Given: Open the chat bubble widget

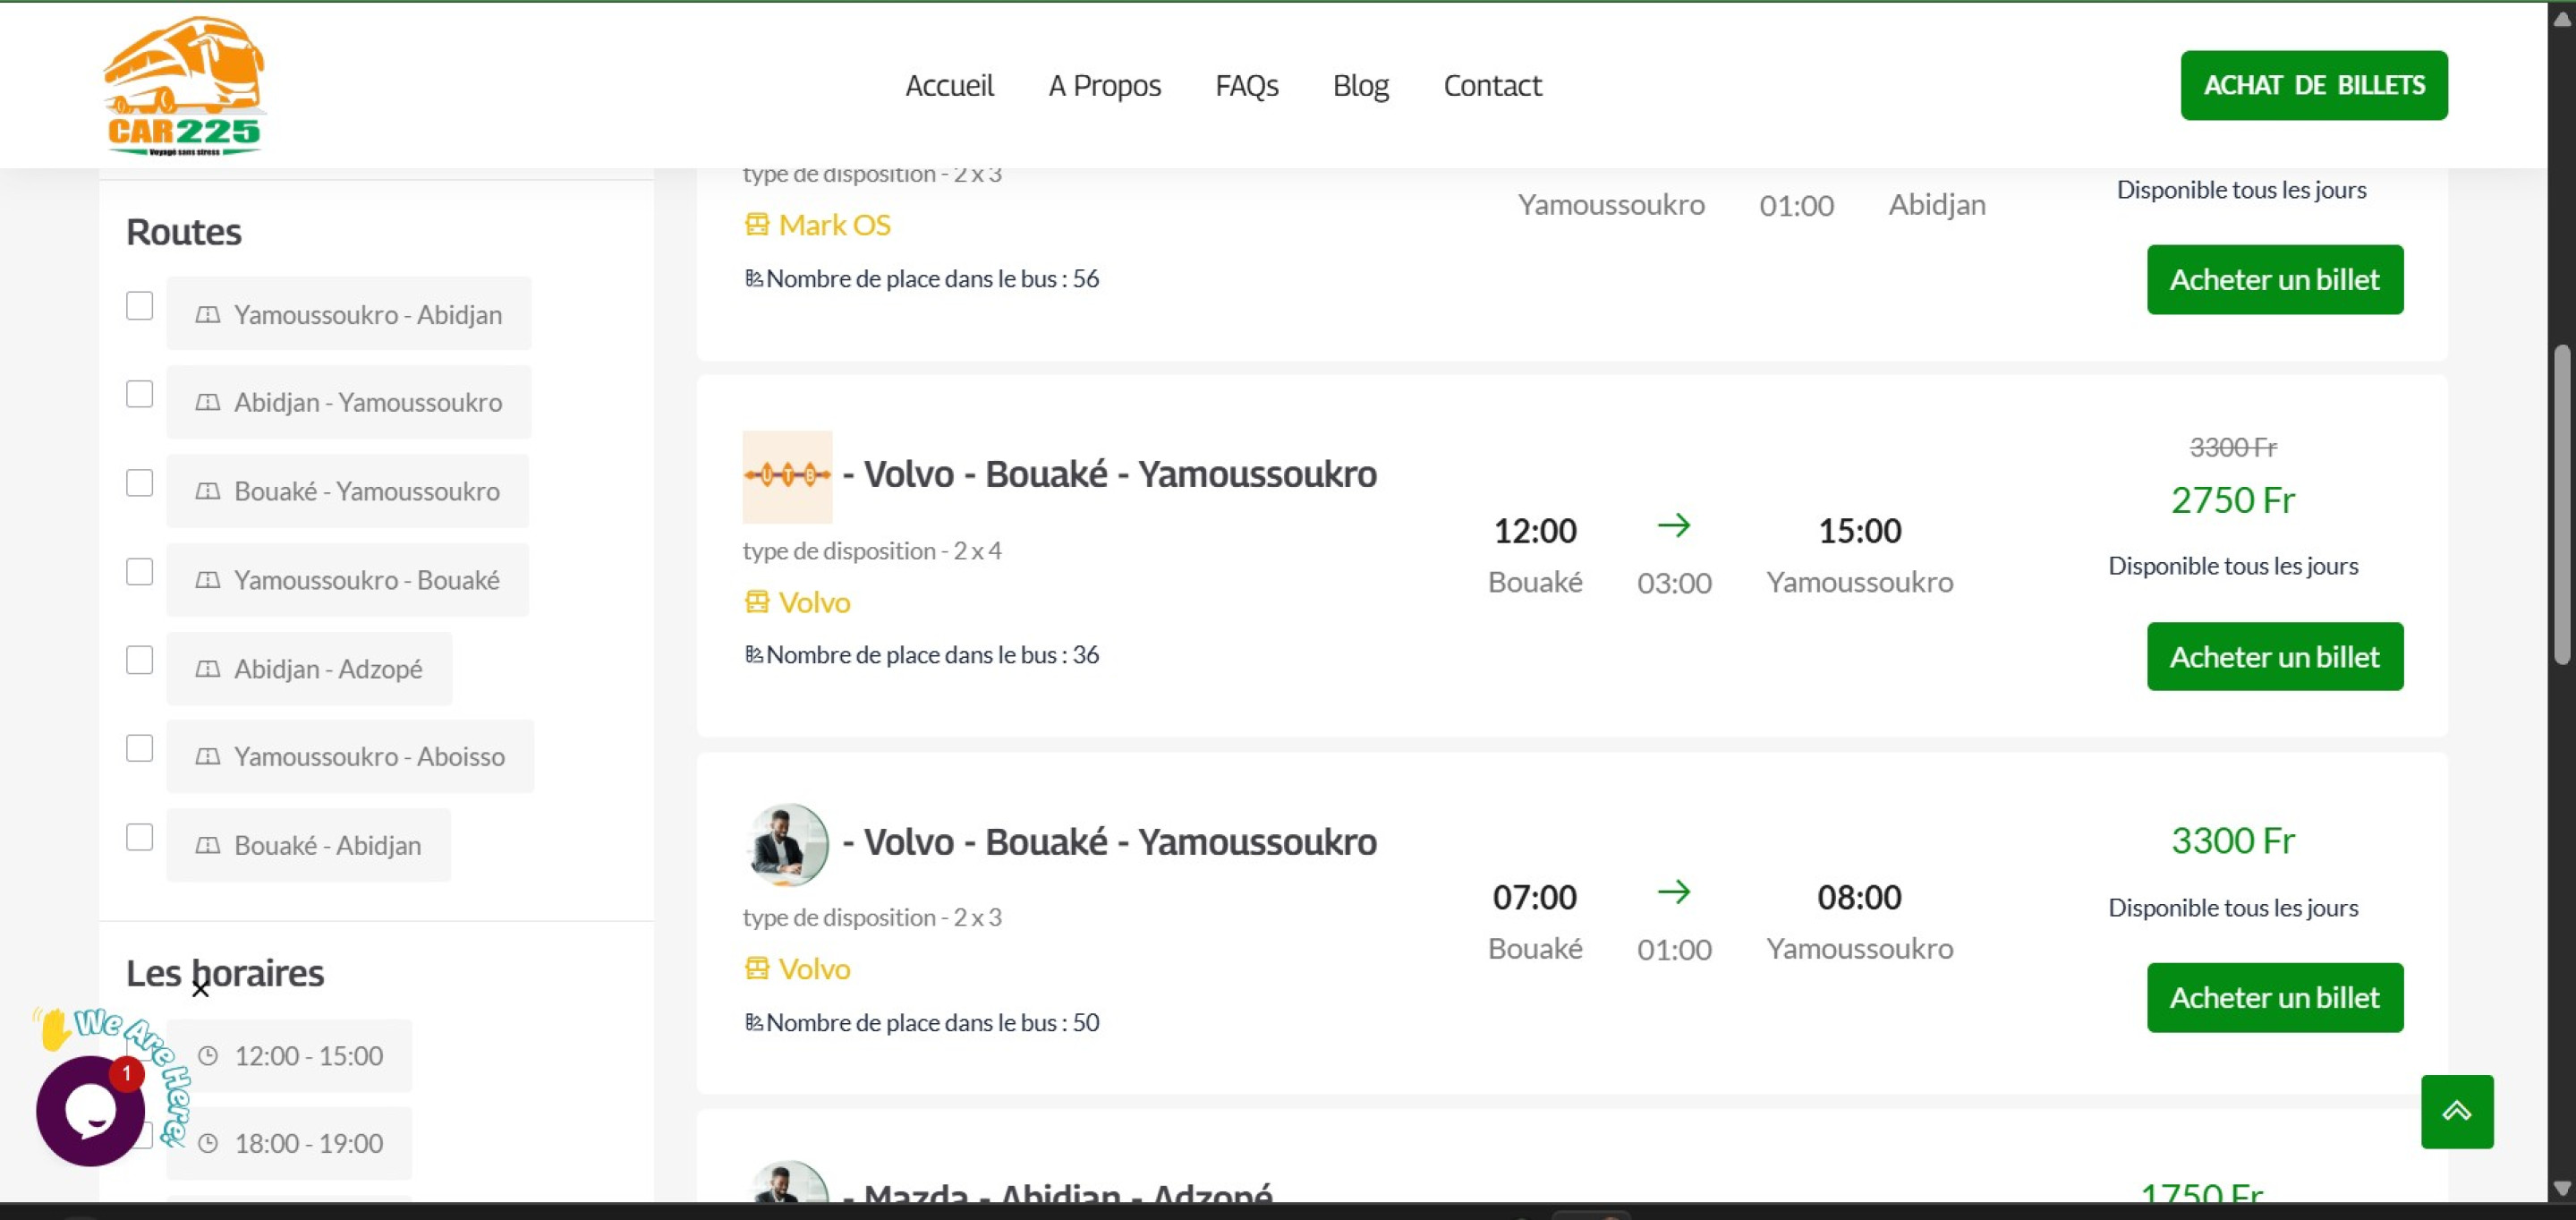Looking at the screenshot, I should [90, 1111].
